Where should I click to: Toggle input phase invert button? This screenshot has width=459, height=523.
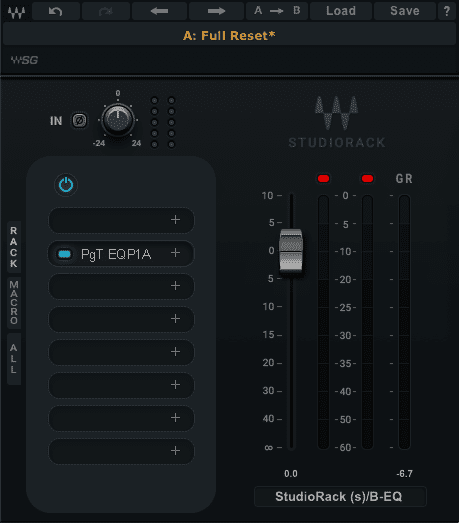(79, 120)
